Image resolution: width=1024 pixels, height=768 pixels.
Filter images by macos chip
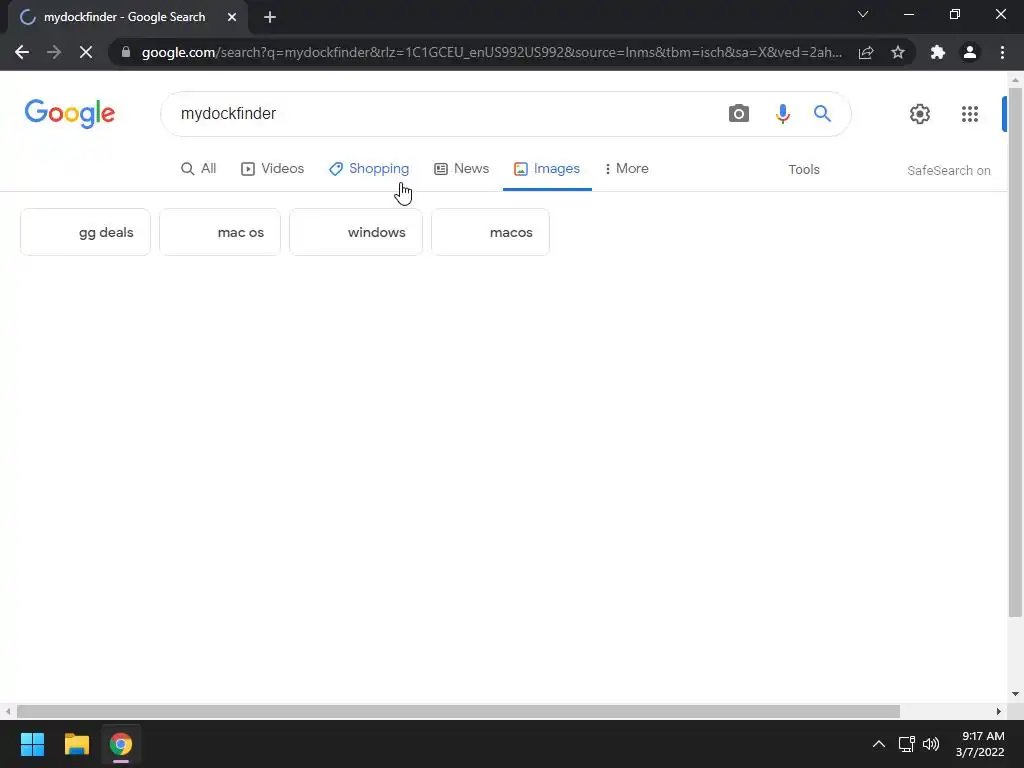pyautogui.click(x=490, y=232)
